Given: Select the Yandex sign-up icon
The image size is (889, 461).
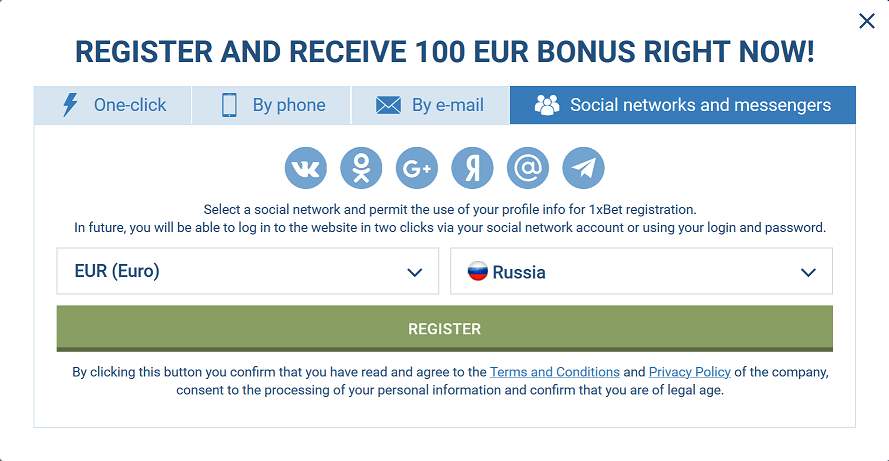Looking at the screenshot, I should pyautogui.click(x=472, y=168).
